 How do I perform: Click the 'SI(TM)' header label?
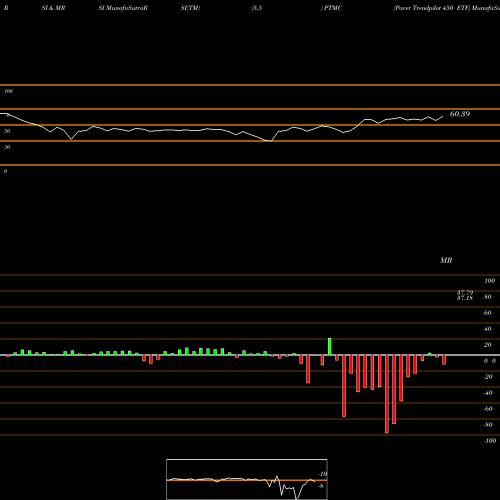click(x=190, y=8)
